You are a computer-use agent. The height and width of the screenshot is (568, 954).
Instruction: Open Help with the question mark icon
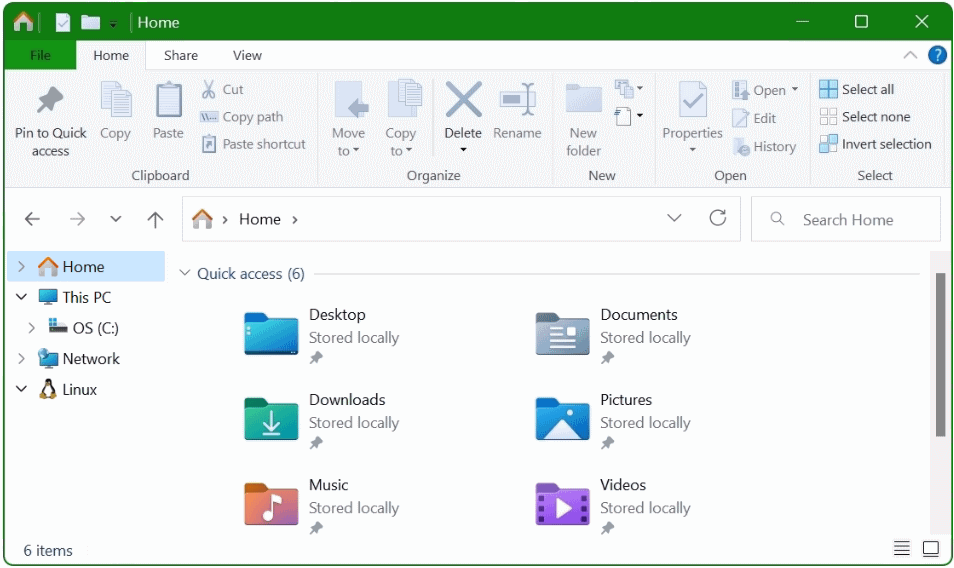click(x=937, y=55)
